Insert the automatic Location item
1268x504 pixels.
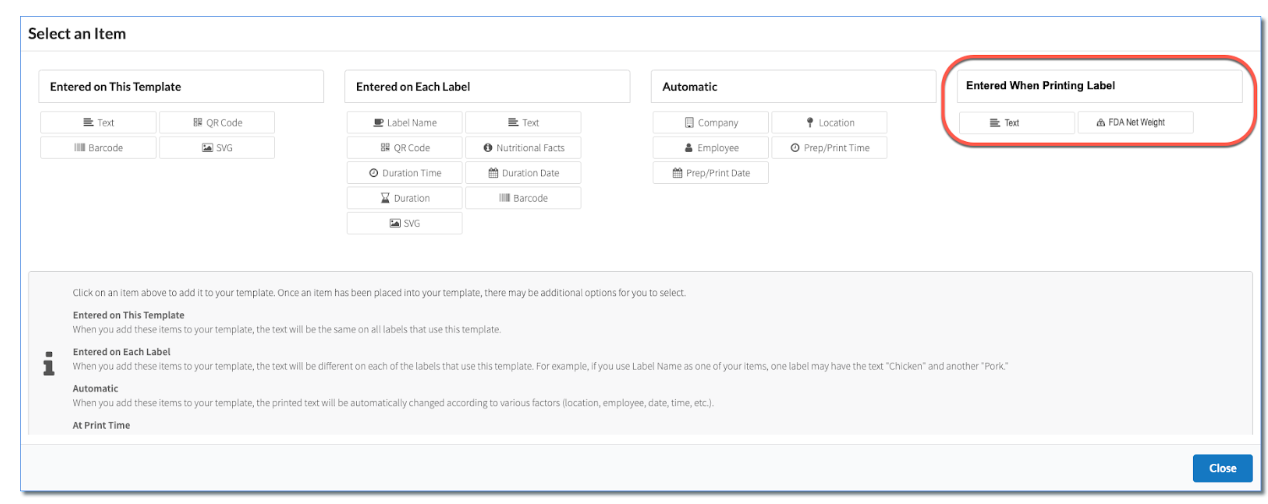pos(829,123)
